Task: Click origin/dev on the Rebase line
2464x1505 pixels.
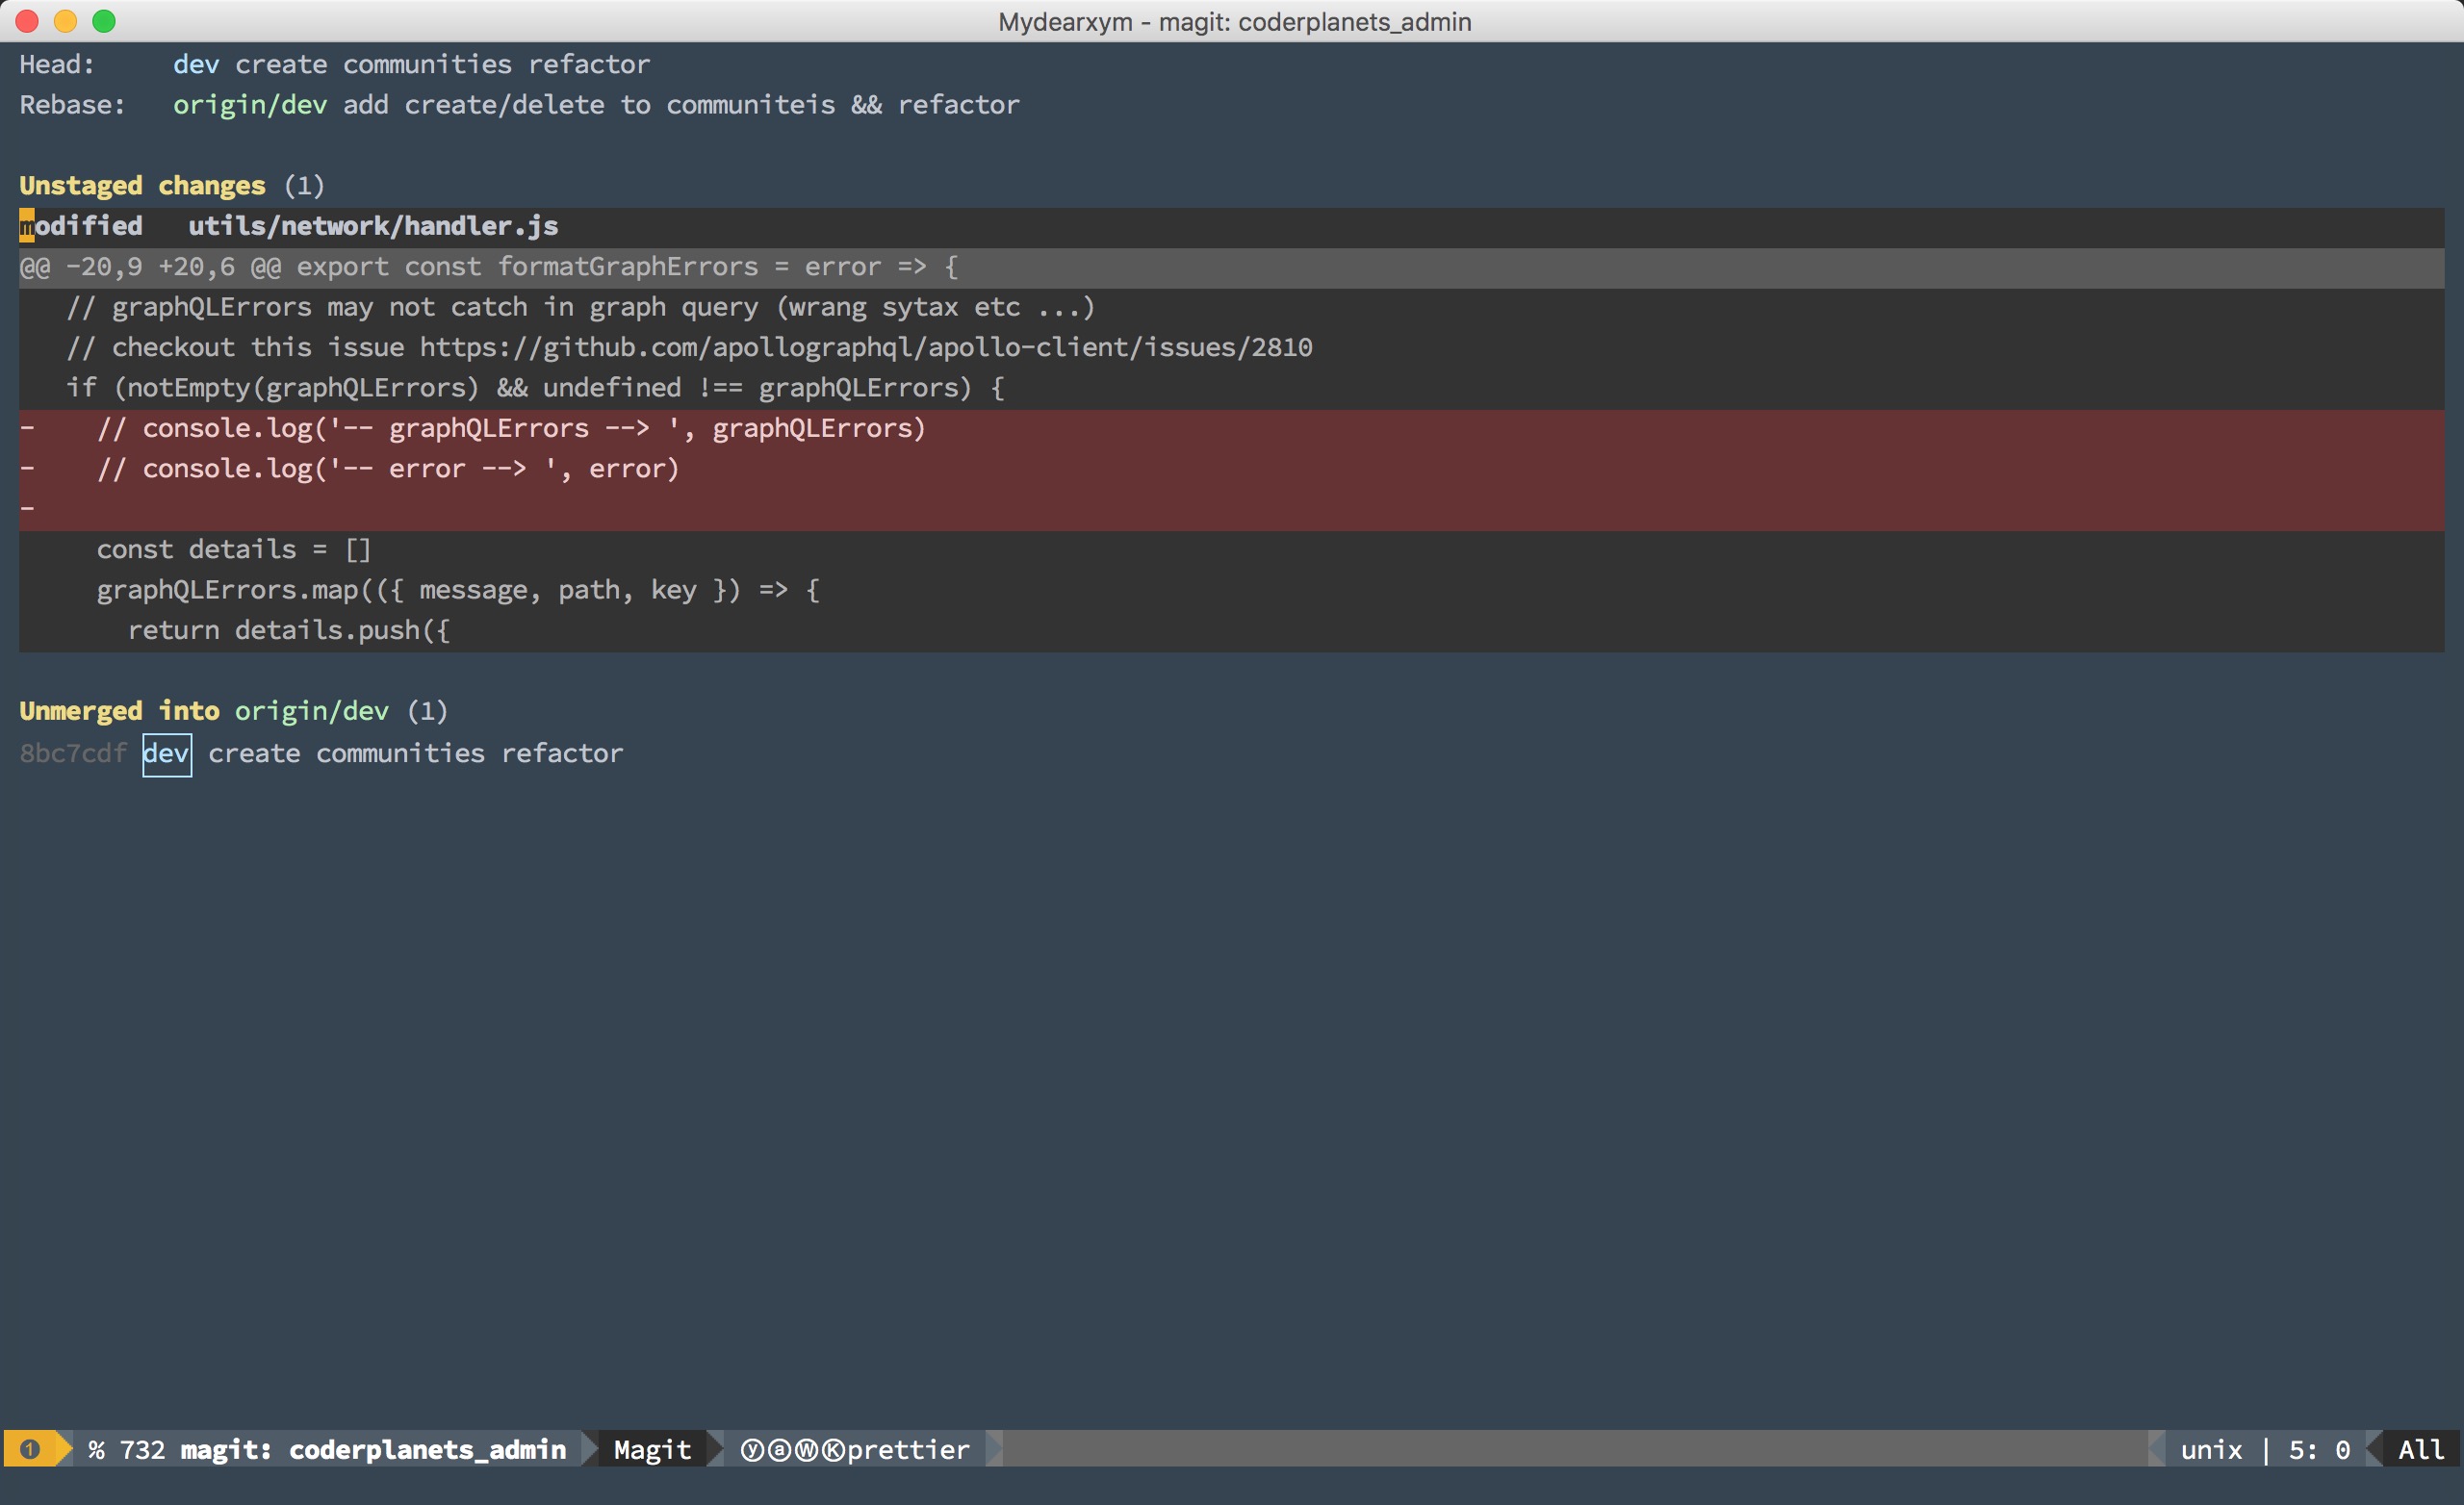Action: coord(249,105)
